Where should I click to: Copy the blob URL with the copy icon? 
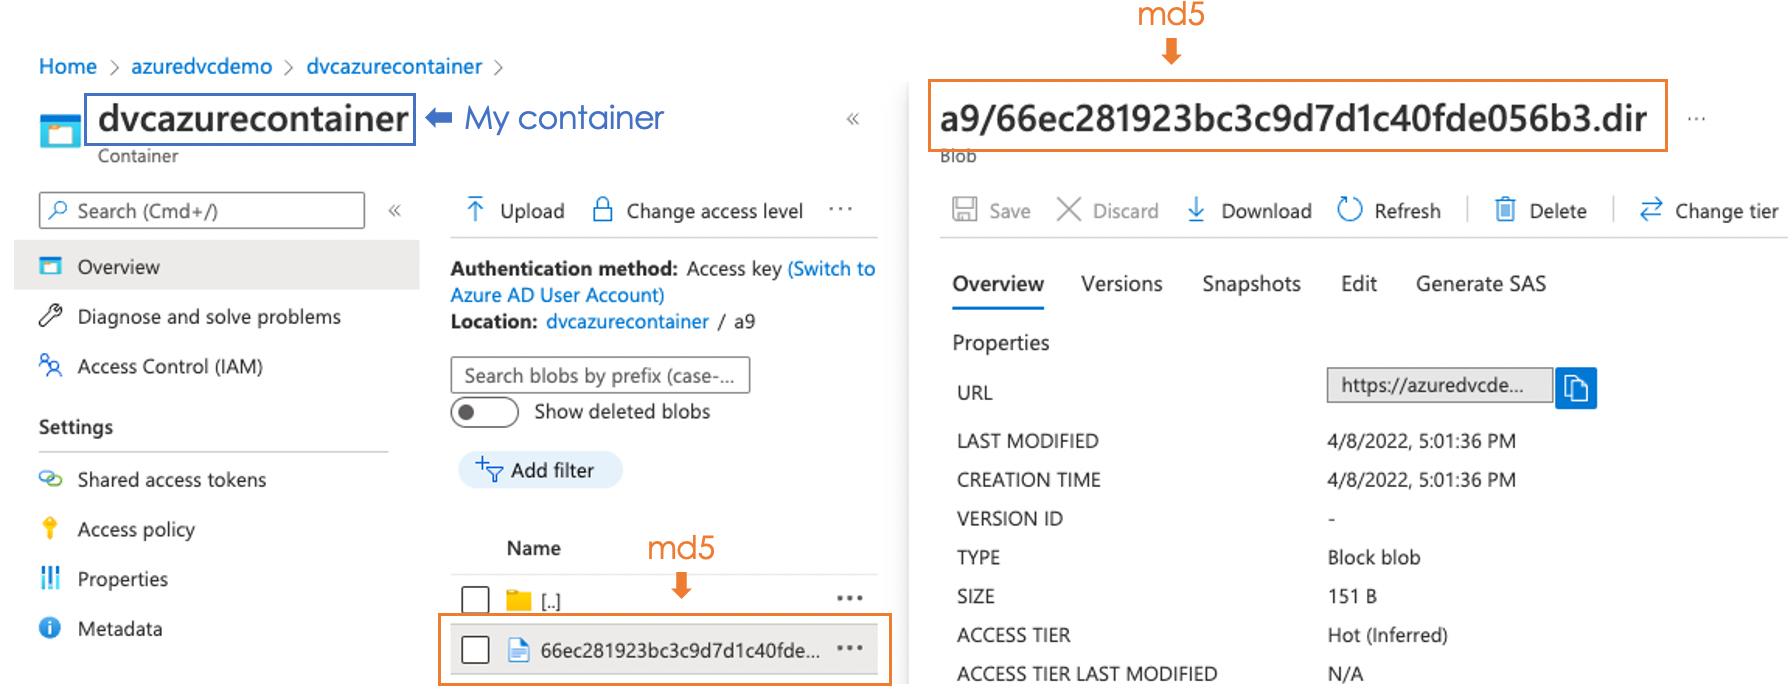[1576, 388]
